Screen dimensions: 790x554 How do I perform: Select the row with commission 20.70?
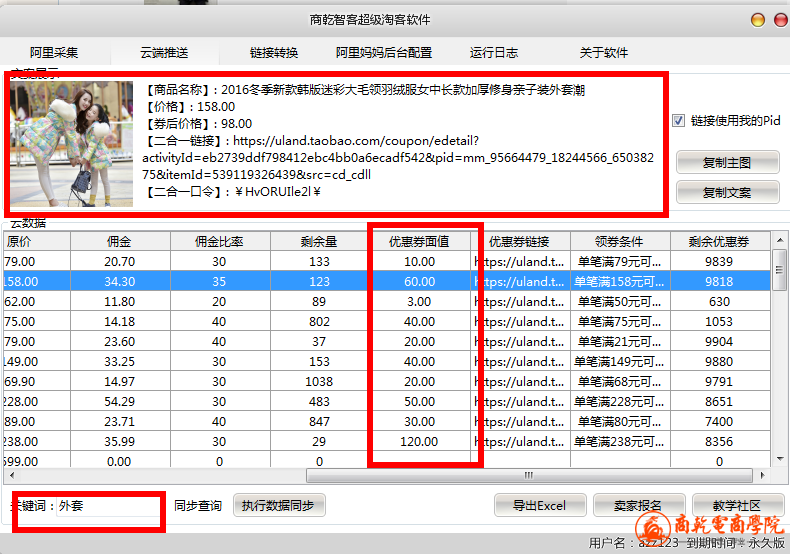point(387,261)
